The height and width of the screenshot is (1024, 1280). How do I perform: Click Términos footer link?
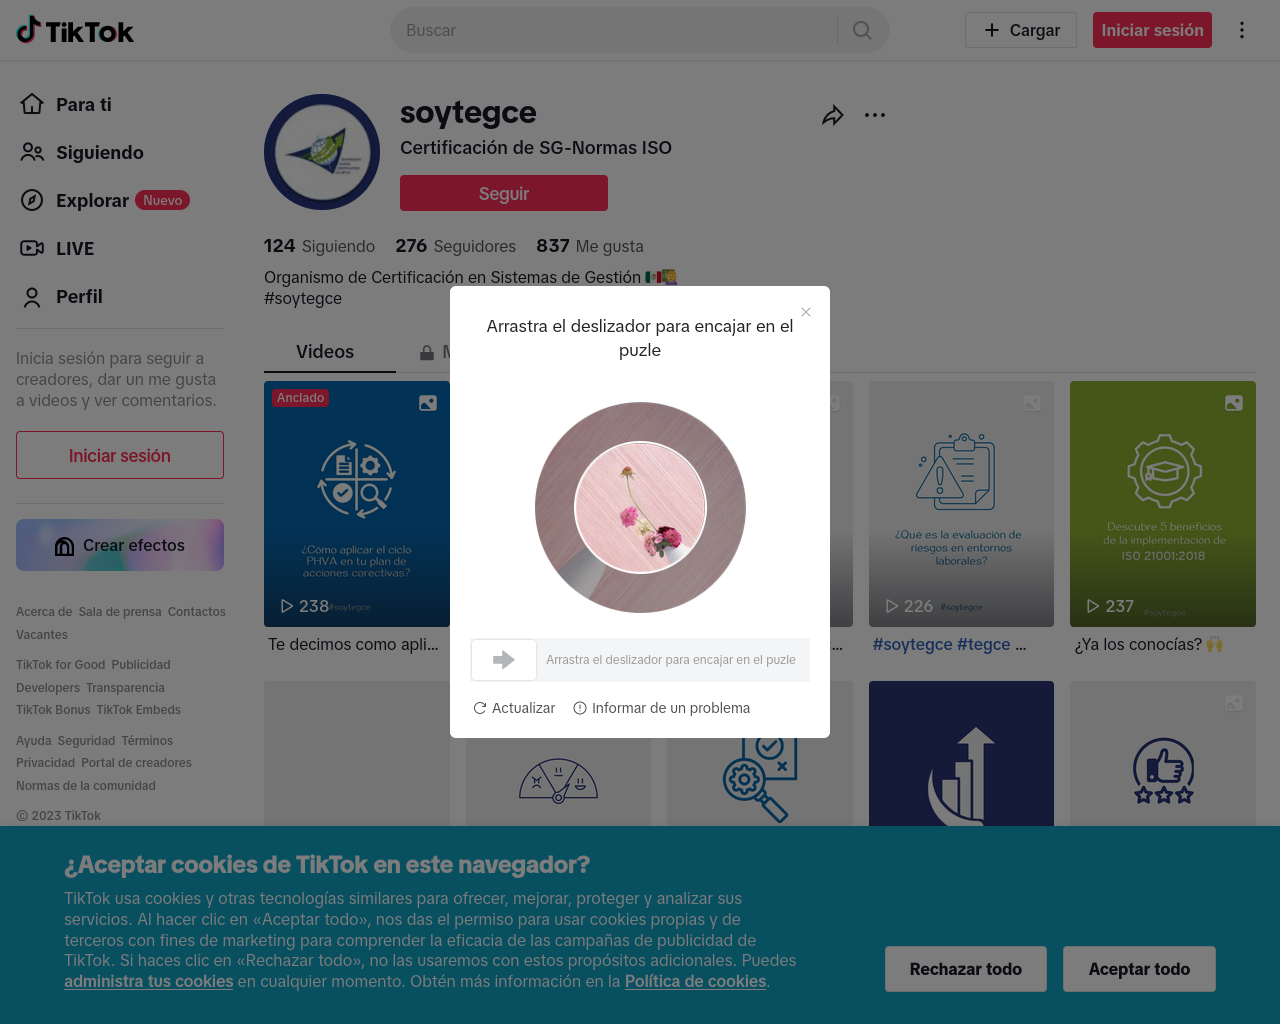click(x=147, y=741)
